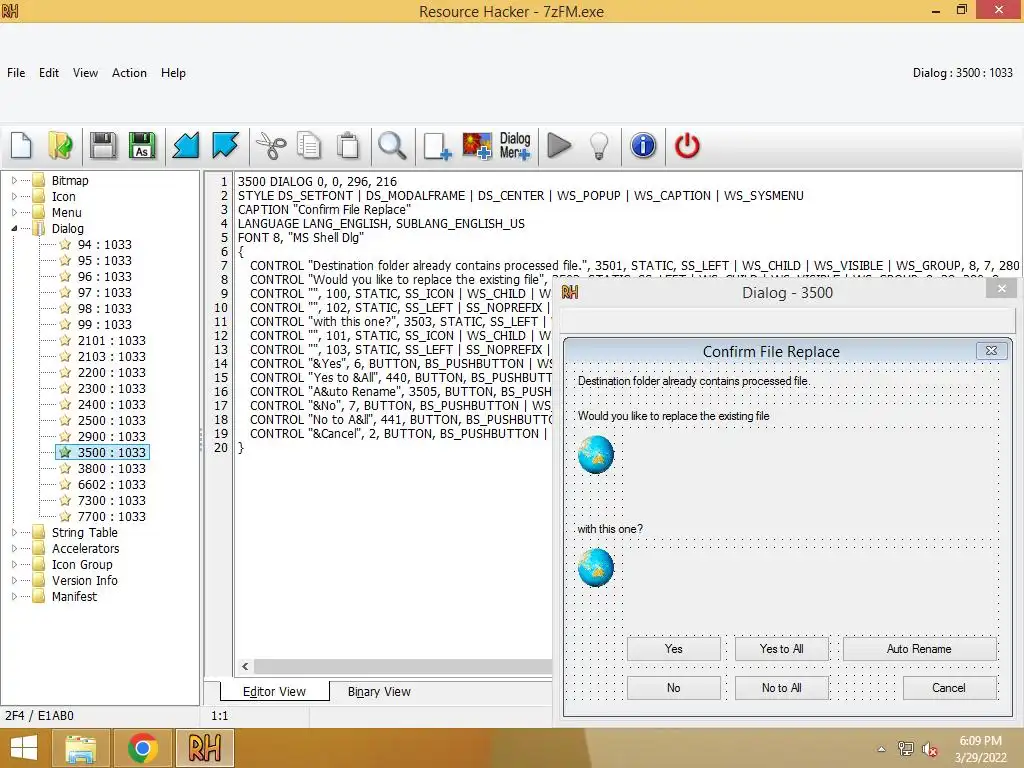1024x768 pixels.
Task: Click the green Save As icon
Action: pos(142,145)
